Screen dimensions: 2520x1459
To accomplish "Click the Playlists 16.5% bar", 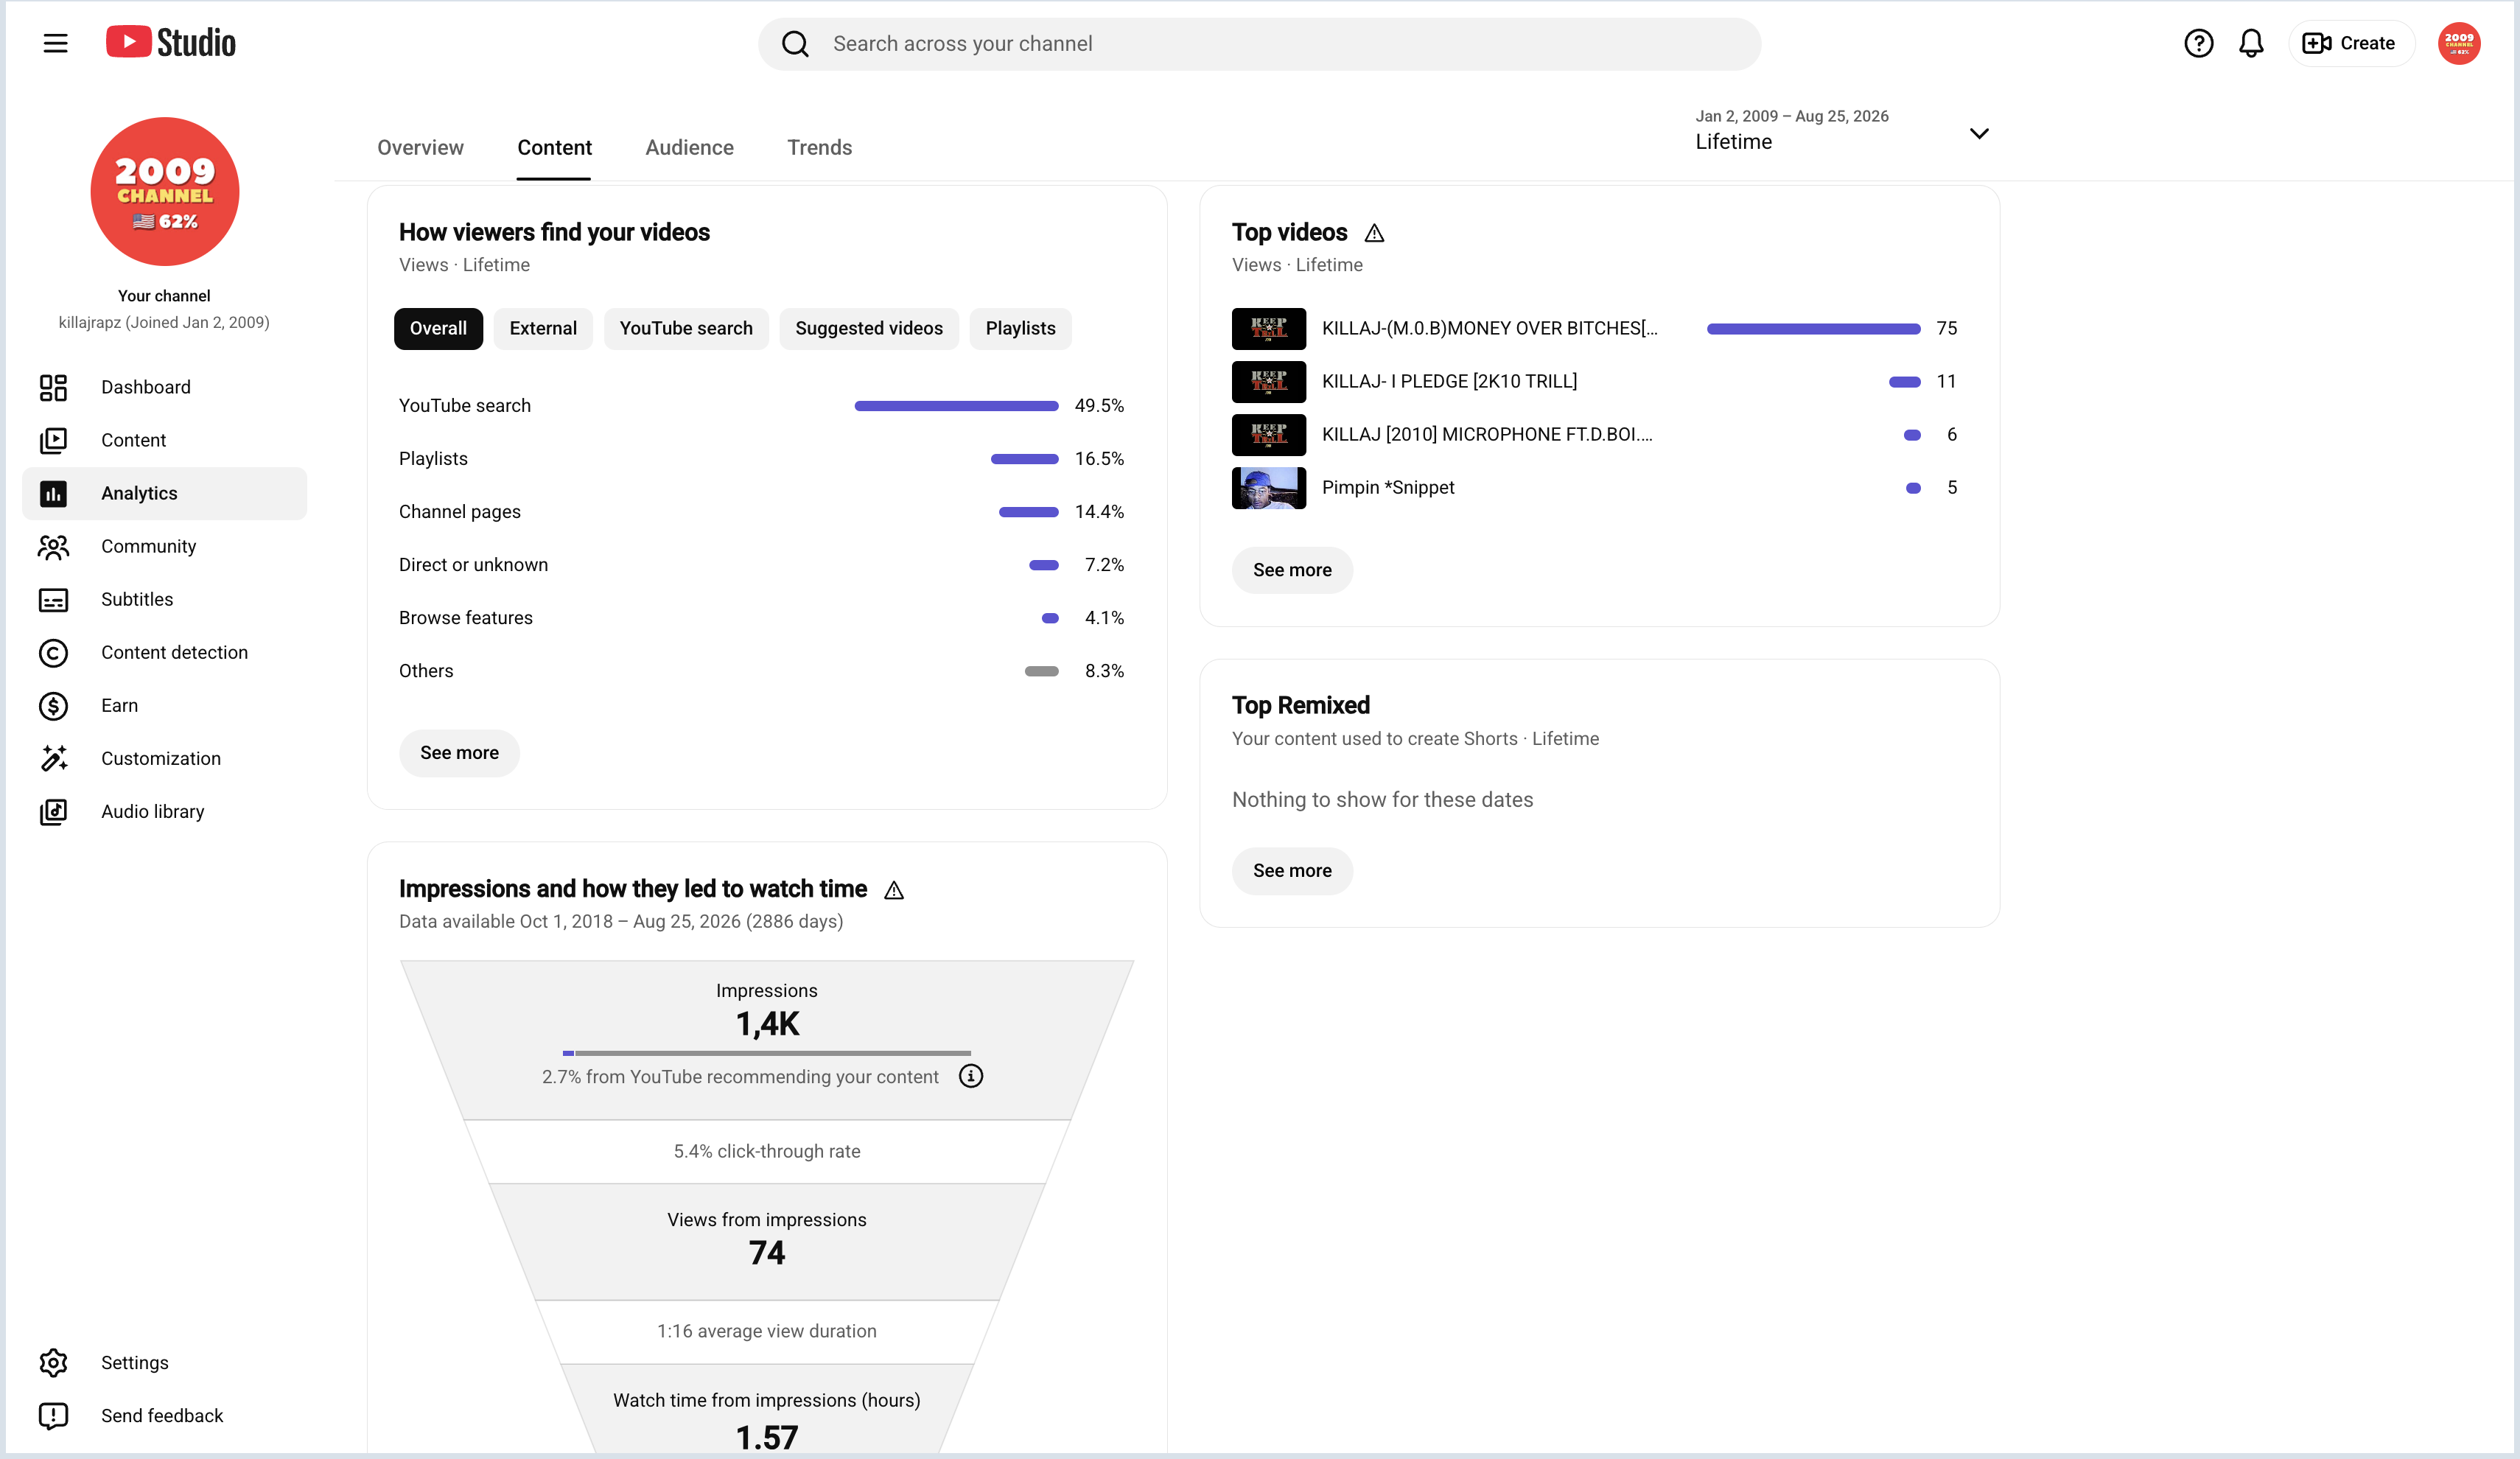I will 1024,458.
